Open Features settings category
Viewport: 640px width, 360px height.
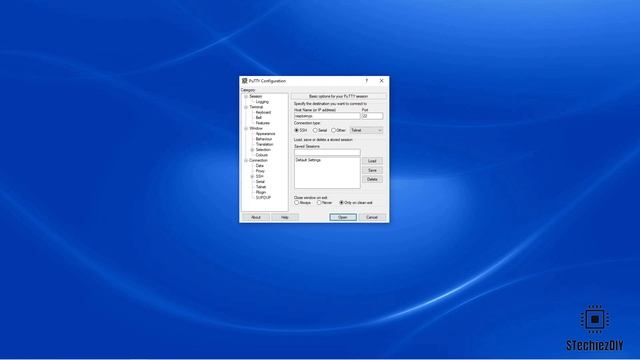click(x=262, y=123)
